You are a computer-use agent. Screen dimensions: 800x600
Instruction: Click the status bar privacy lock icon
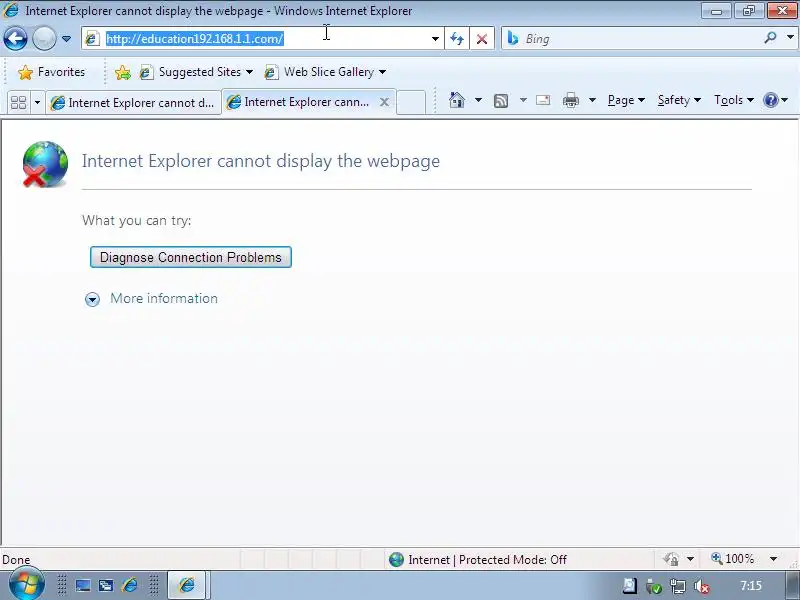click(x=671, y=559)
